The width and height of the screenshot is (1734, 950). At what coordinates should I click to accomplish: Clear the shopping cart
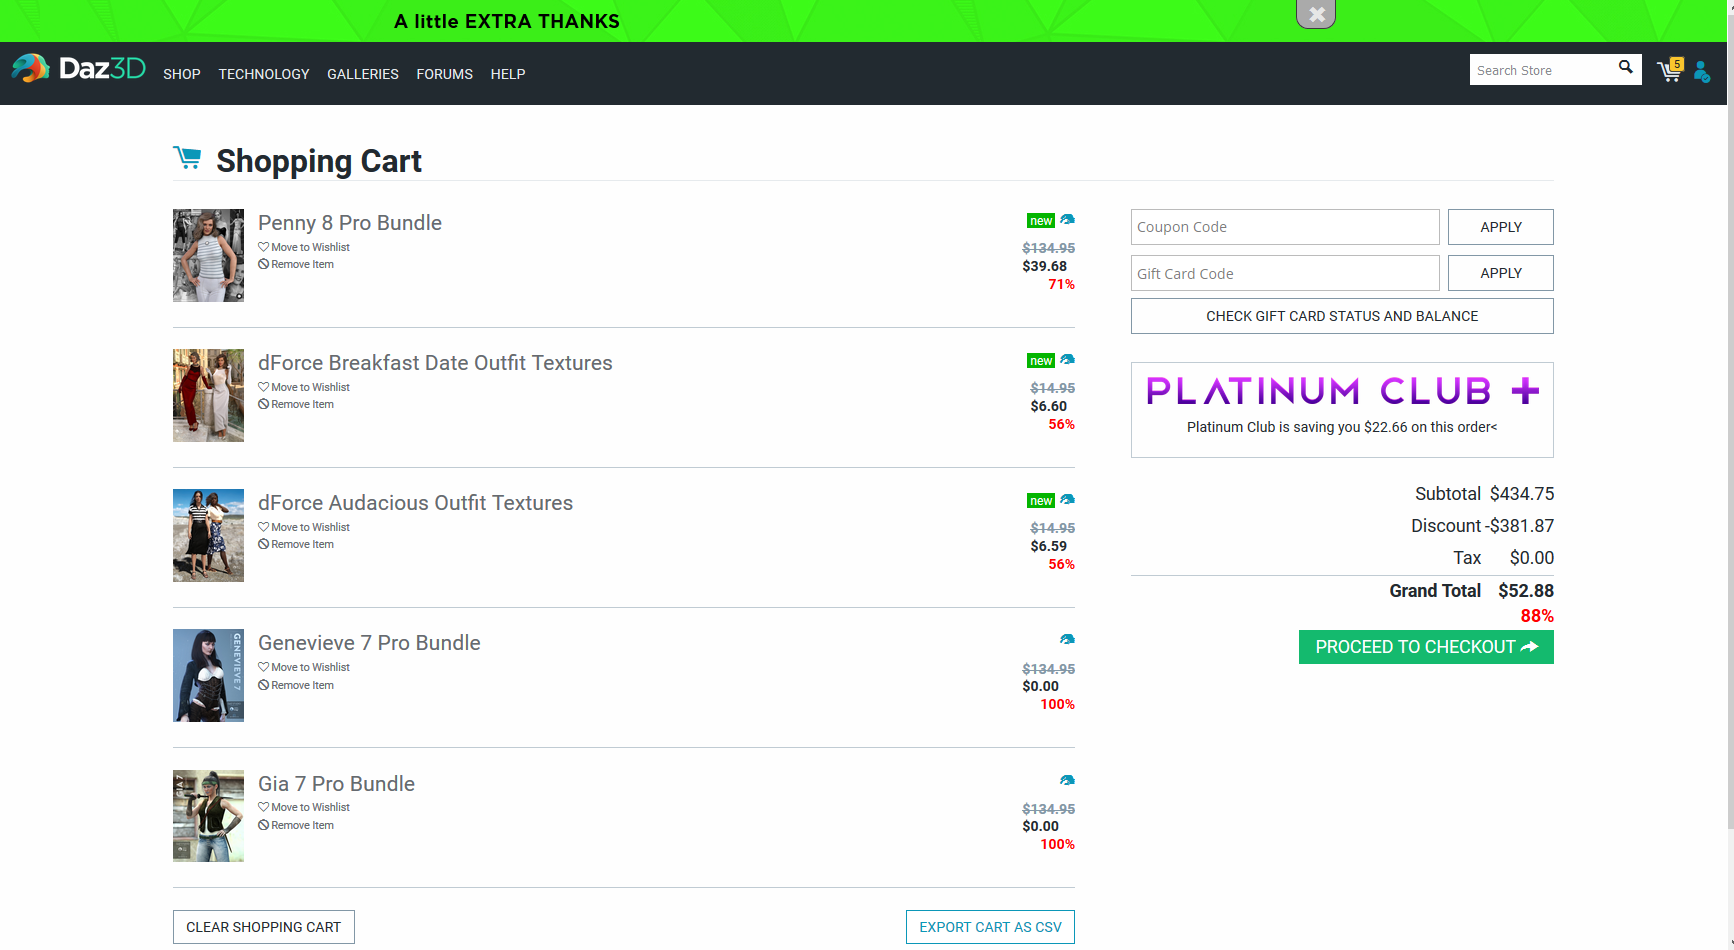click(264, 927)
